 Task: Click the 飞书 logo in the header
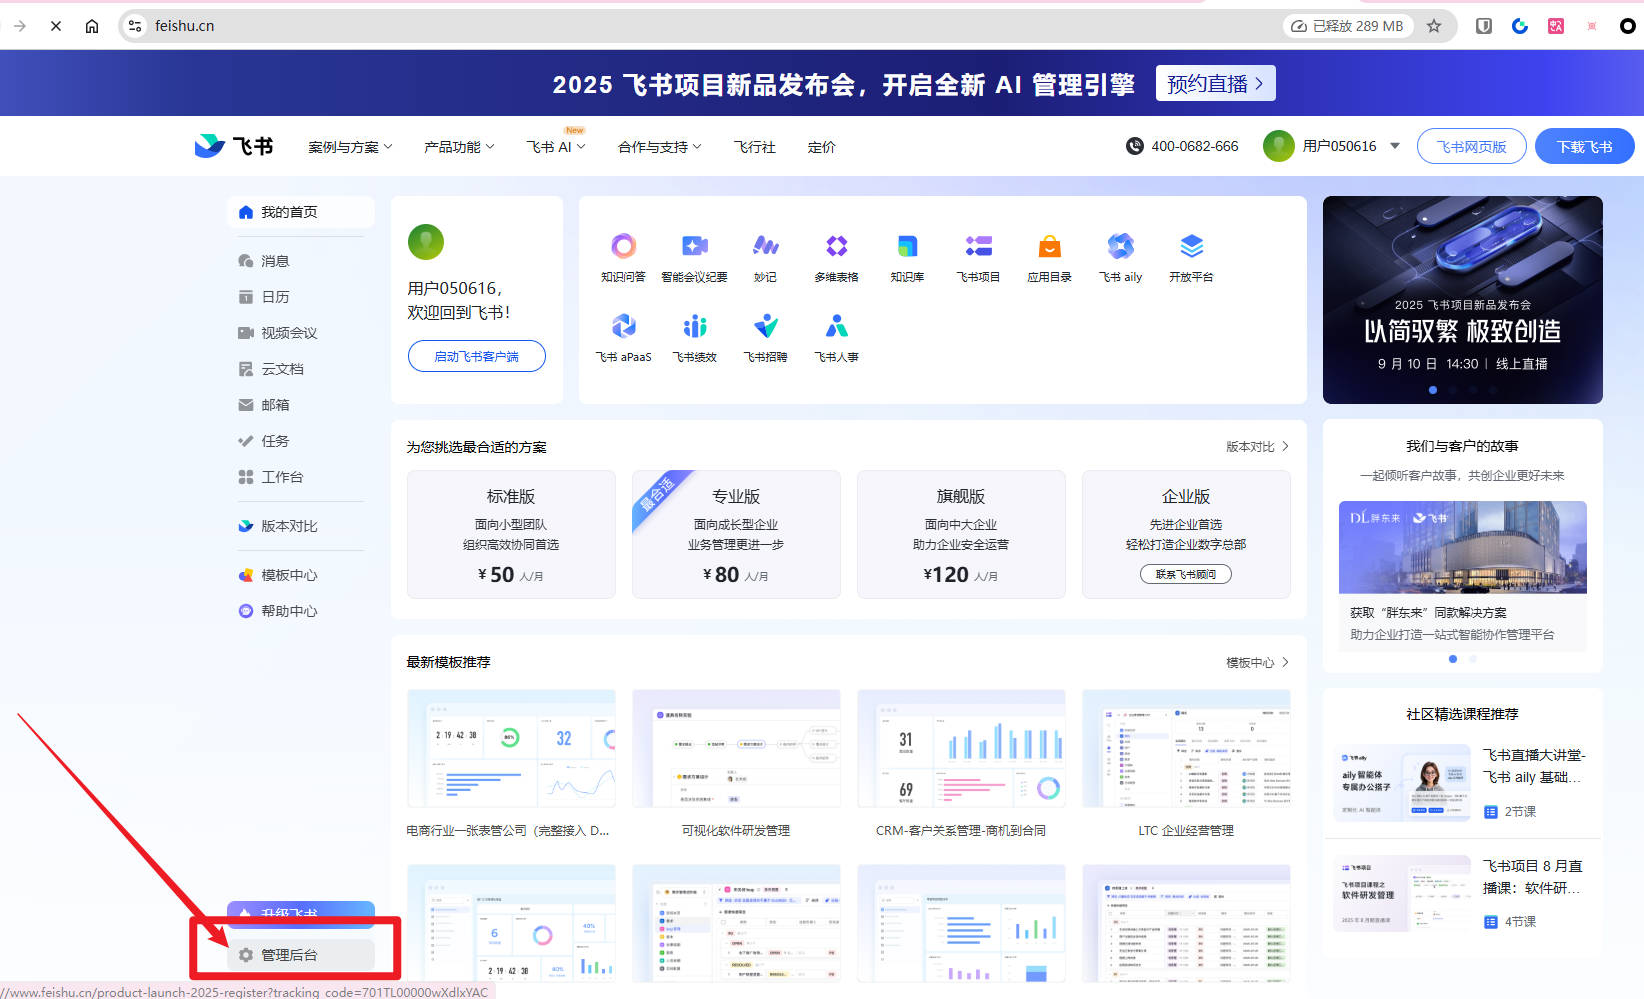(234, 146)
